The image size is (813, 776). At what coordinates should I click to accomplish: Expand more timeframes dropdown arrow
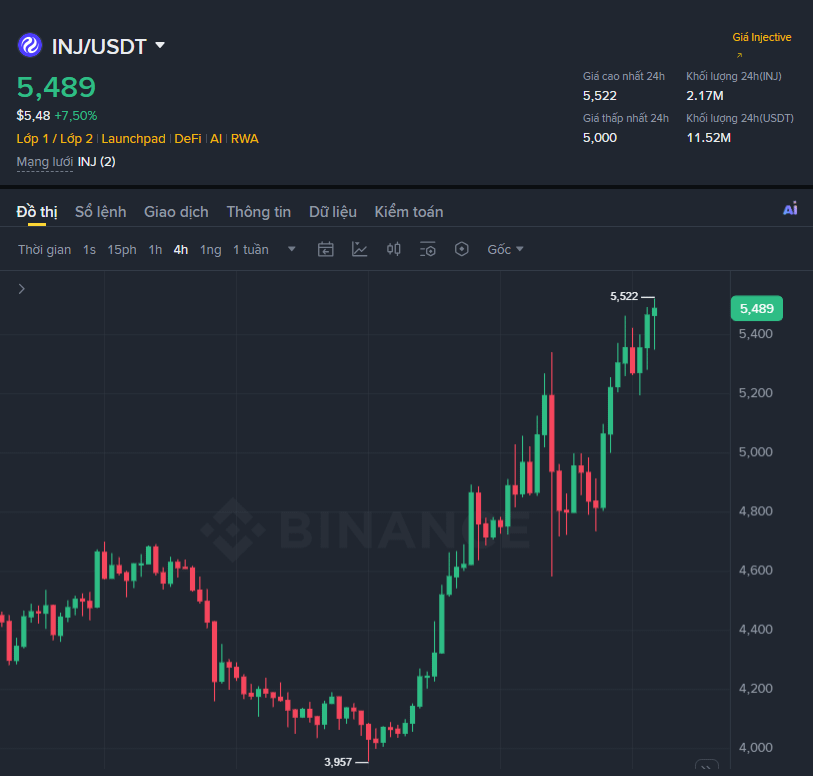click(x=292, y=249)
